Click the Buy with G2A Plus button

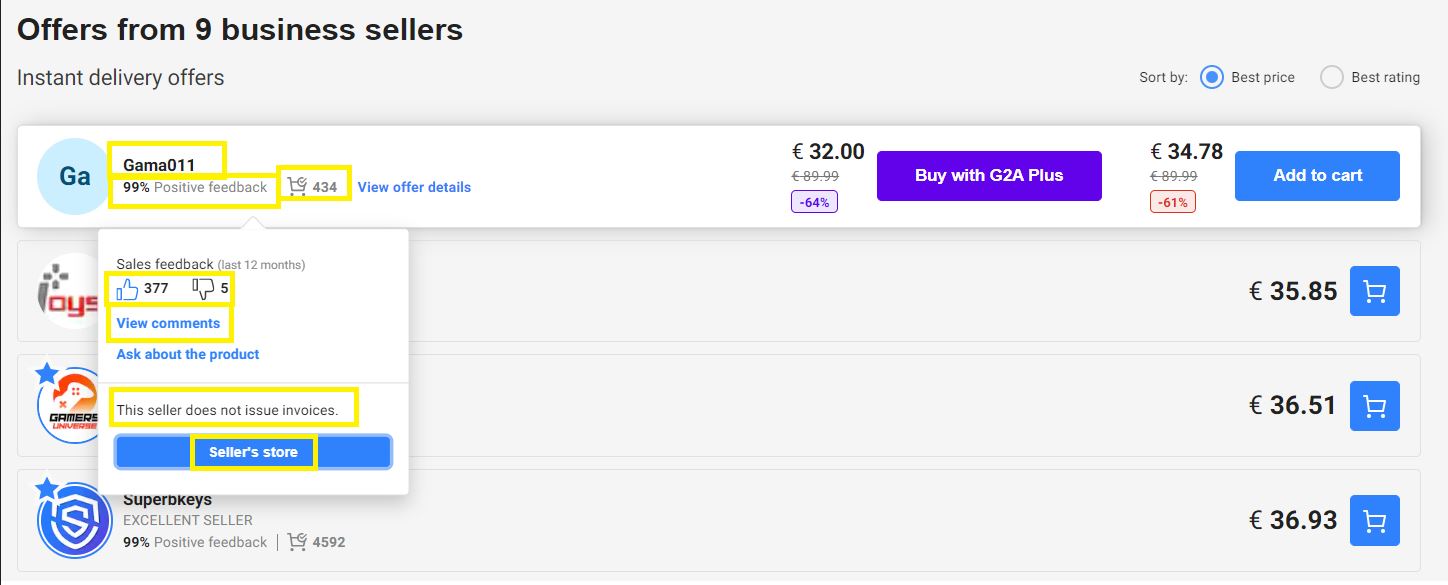988,175
